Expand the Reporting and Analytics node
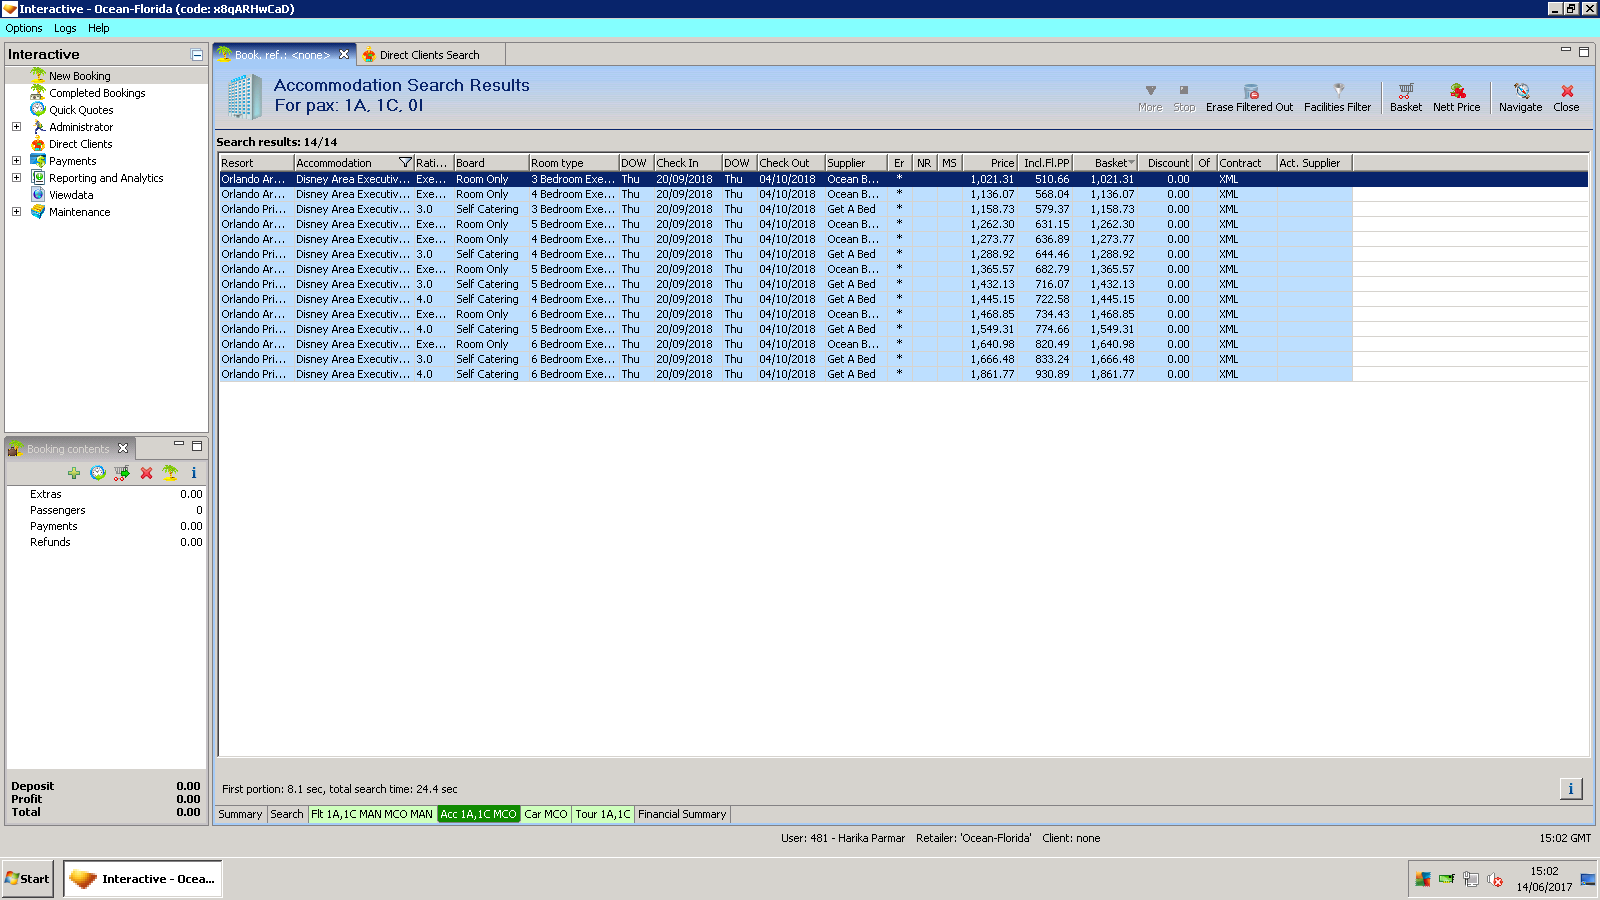Image resolution: width=1600 pixels, height=900 pixels. click(x=16, y=178)
